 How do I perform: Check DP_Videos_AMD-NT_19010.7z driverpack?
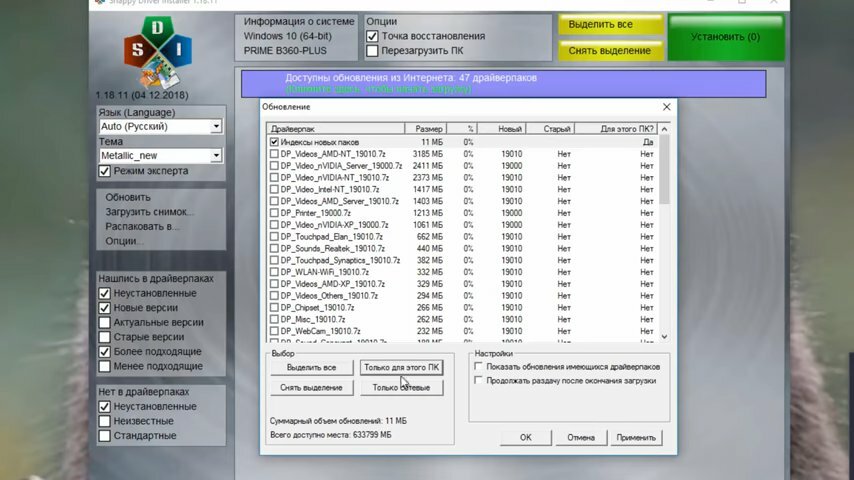point(274,154)
